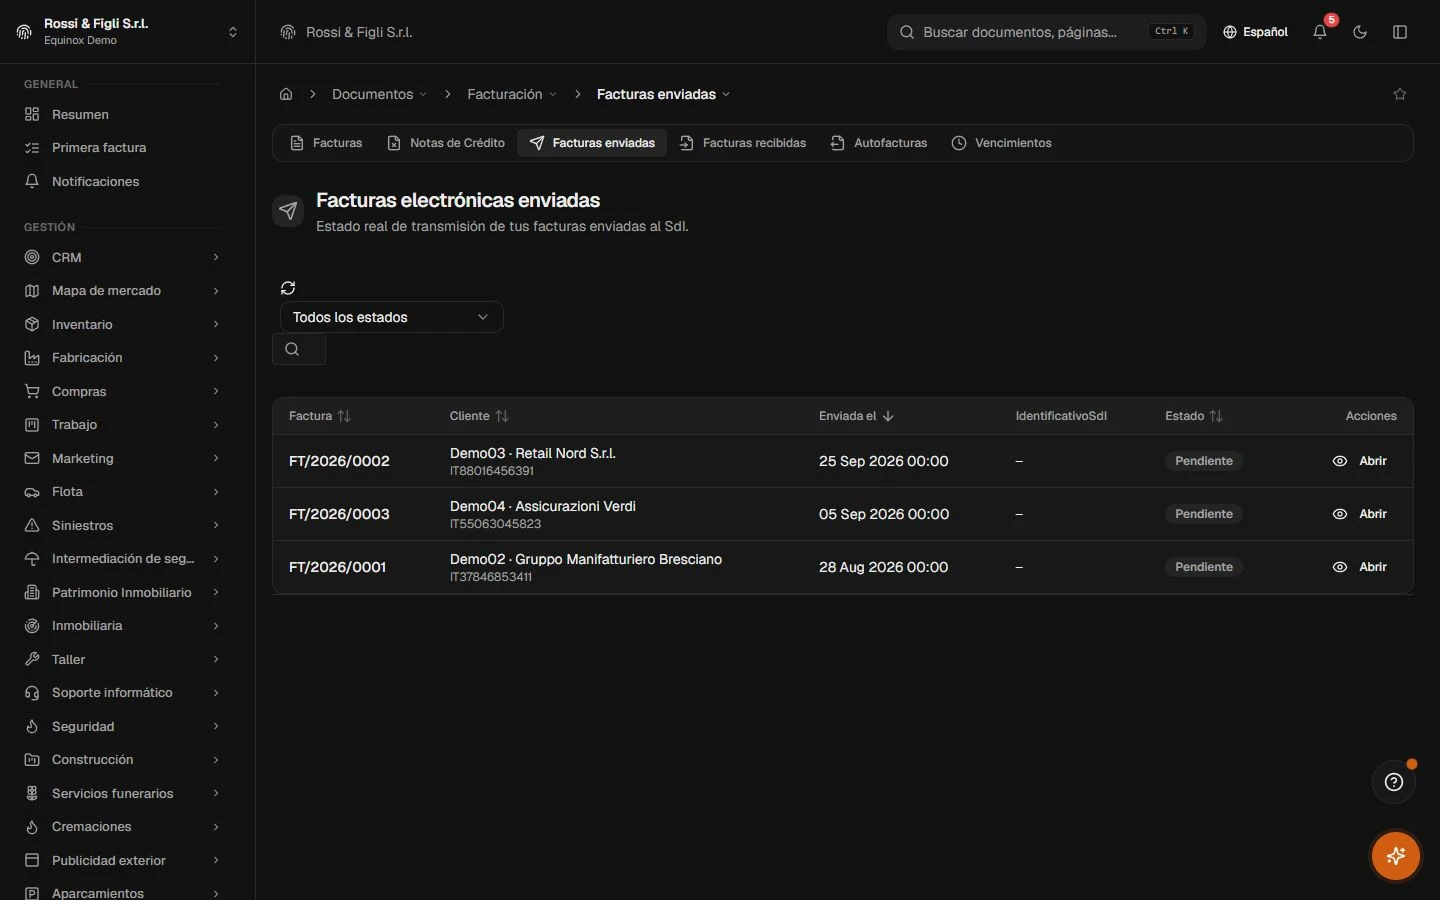Switch to the Facturas recibidas tab
Viewport: 1440px width, 900px height.
(x=743, y=143)
